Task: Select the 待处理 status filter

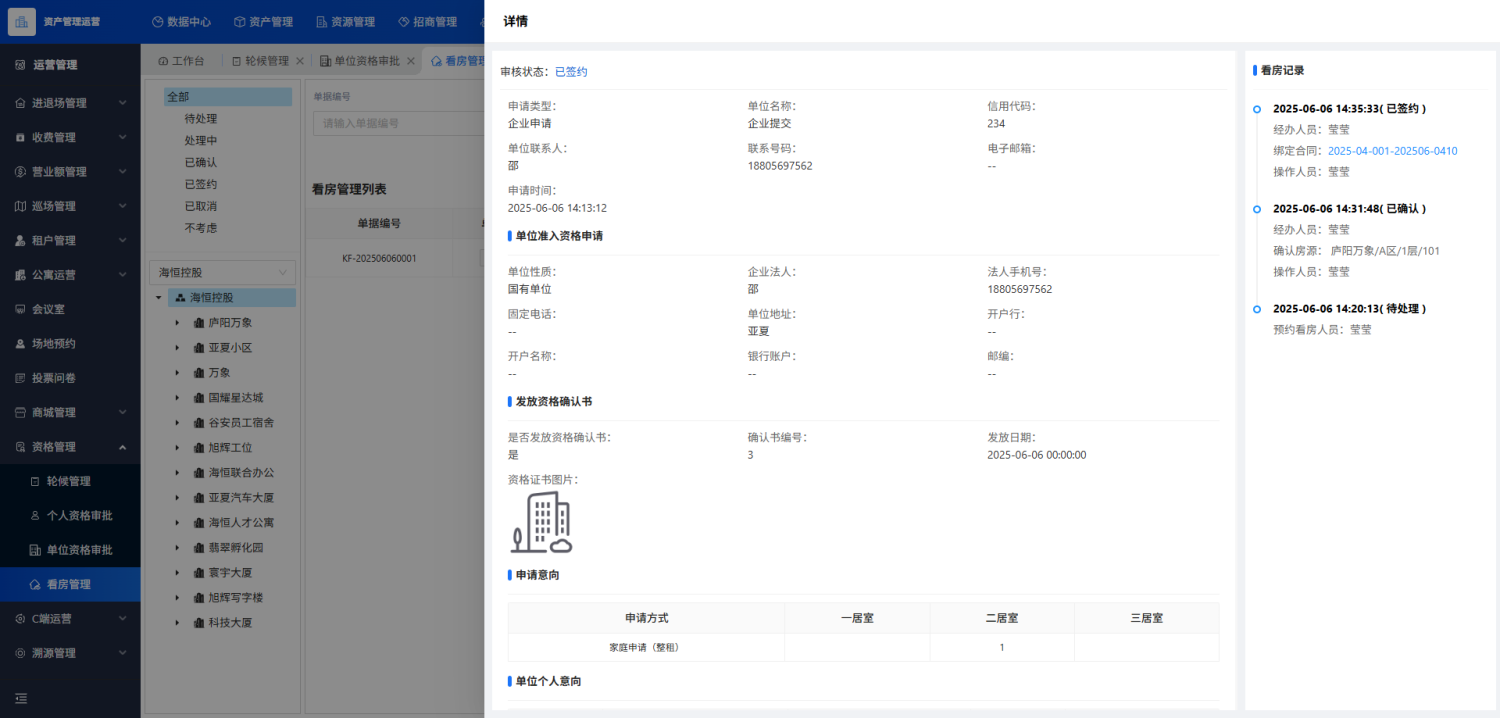Action: (201, 119)
